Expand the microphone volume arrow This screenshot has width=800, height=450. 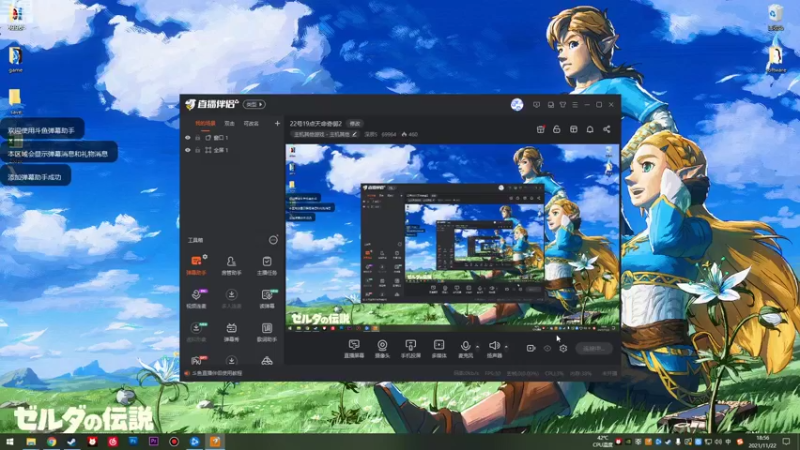[x=478, y=347]
